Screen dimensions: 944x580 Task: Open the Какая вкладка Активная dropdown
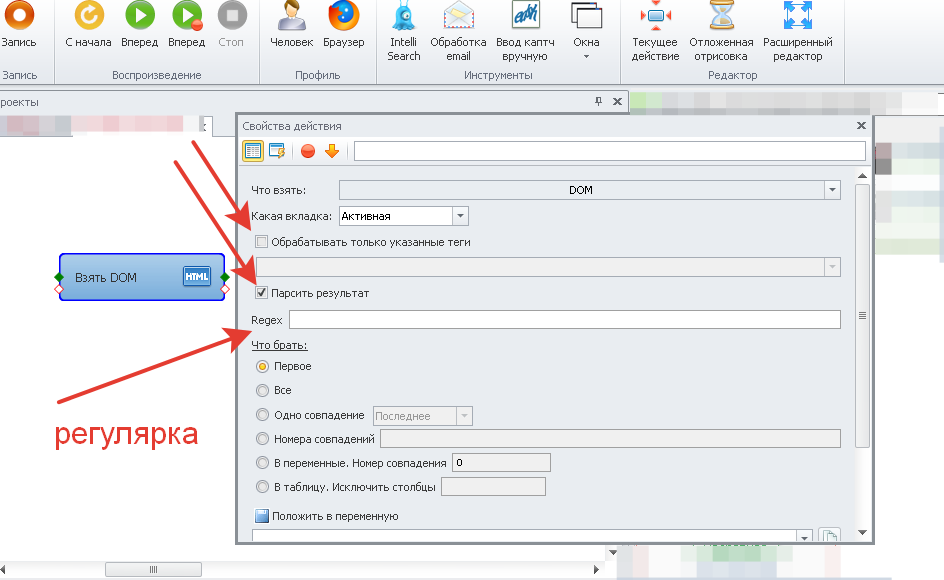461,216
